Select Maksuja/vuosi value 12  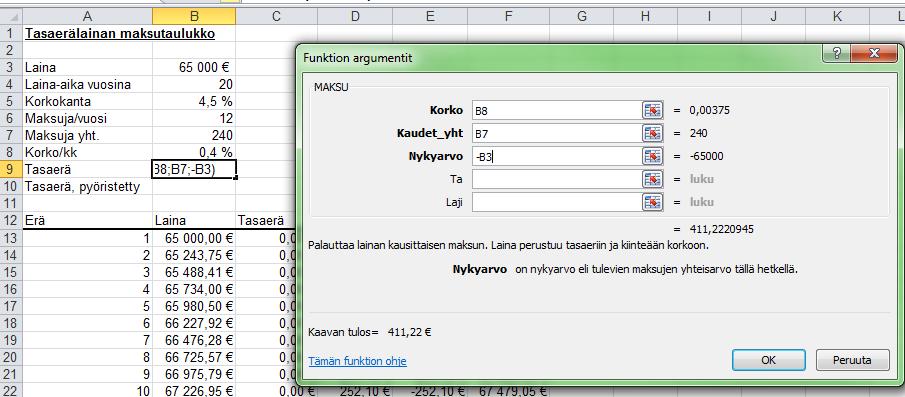[194, 118]
